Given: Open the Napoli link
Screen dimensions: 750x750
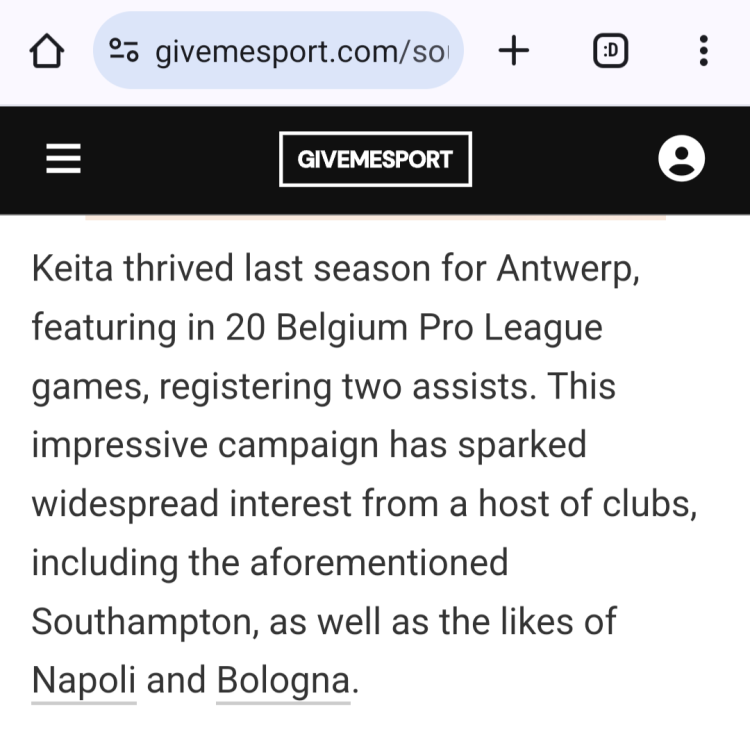Looking at the screenshot, I should point(84,680).
